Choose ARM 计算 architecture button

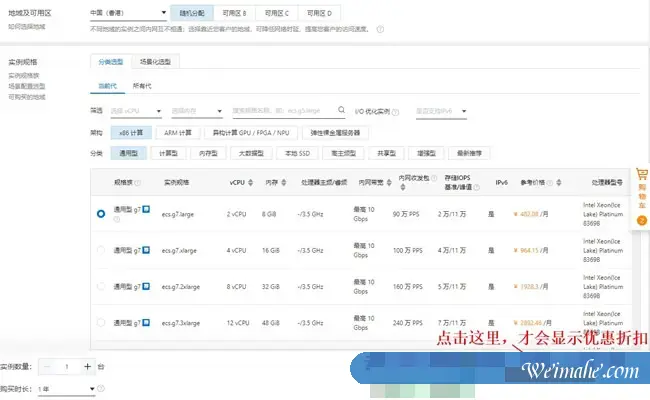point(177,132)
